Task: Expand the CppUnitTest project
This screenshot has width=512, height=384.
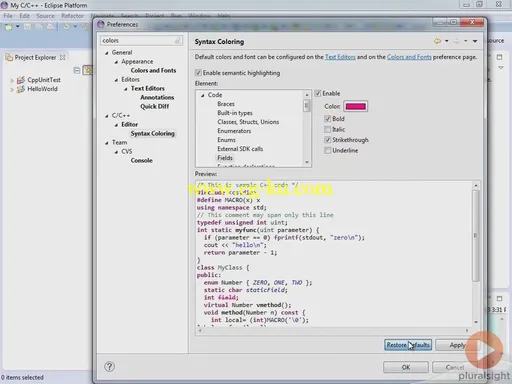Action: [x=12, y=80]
